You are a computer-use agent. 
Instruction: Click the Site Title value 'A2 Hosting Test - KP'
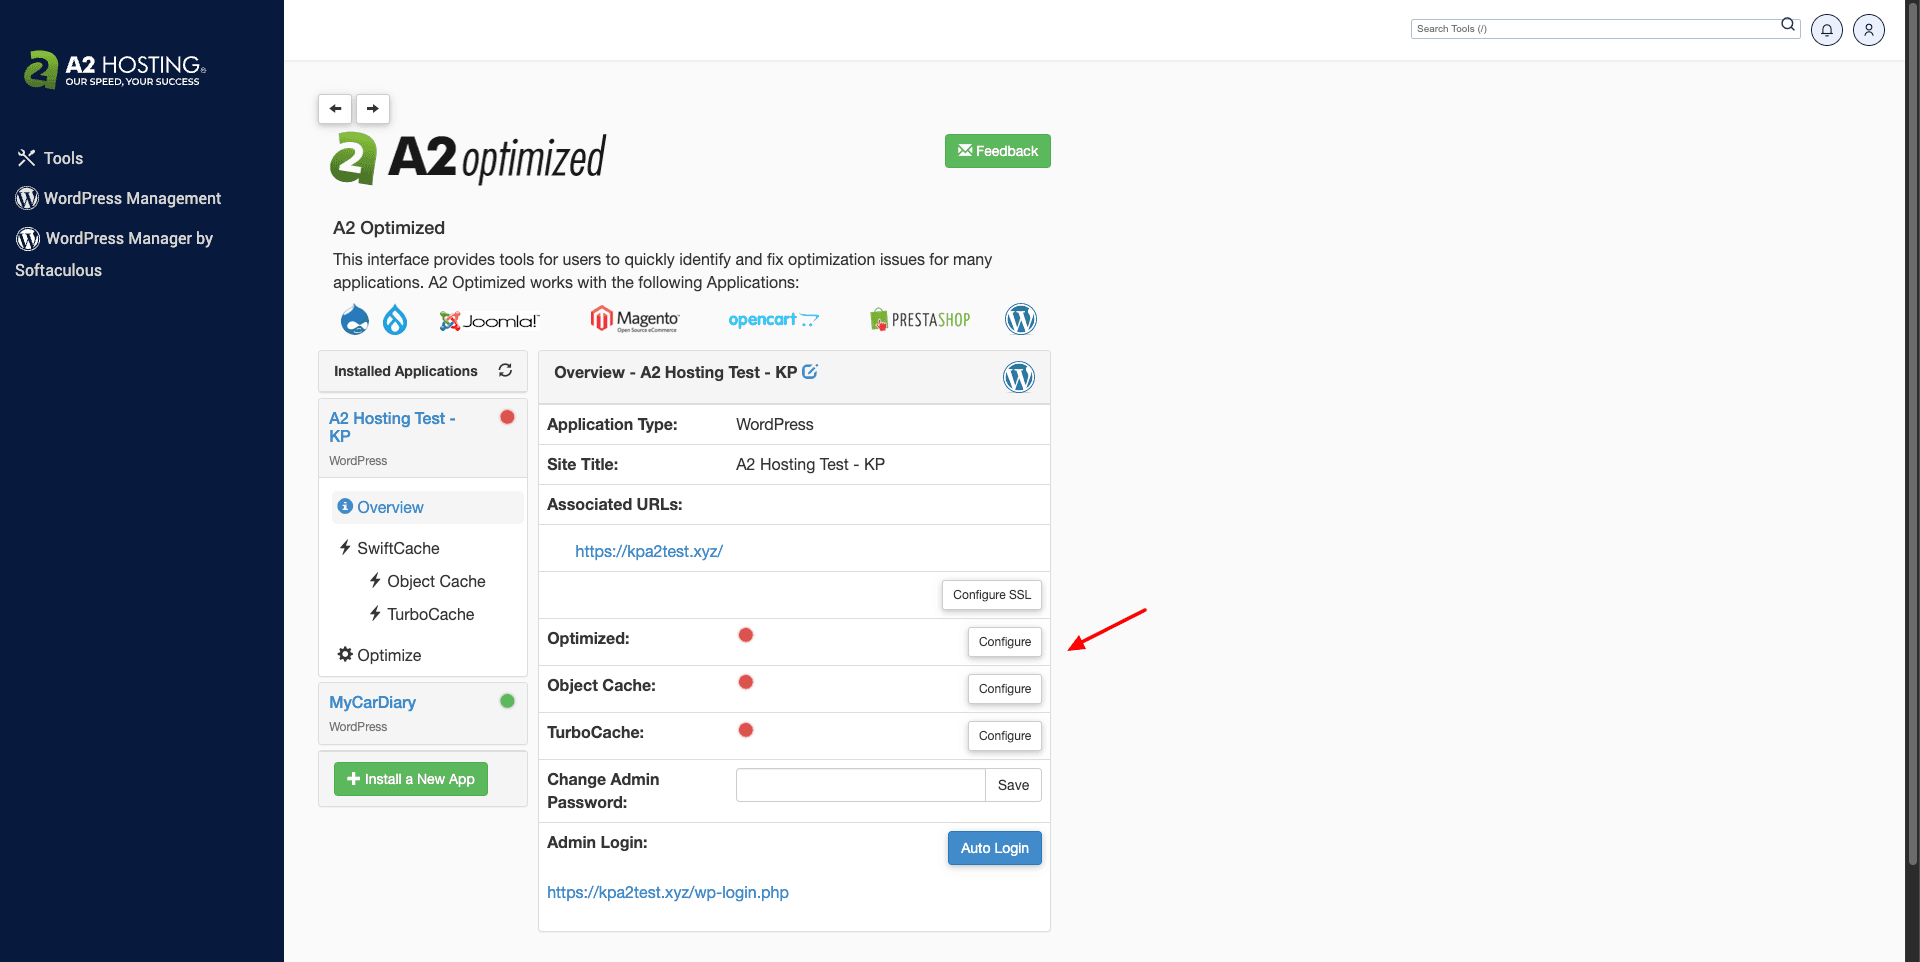click(x=810, y=464)
